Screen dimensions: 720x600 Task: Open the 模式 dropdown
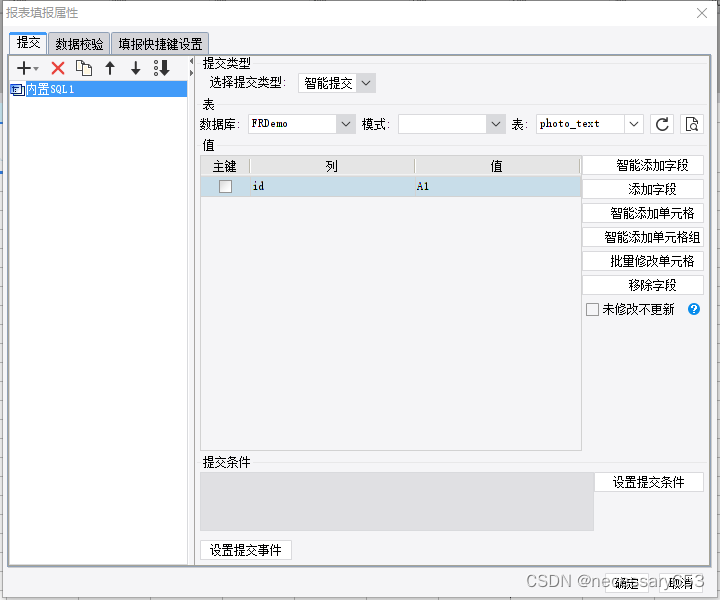(x=496, y=124)
